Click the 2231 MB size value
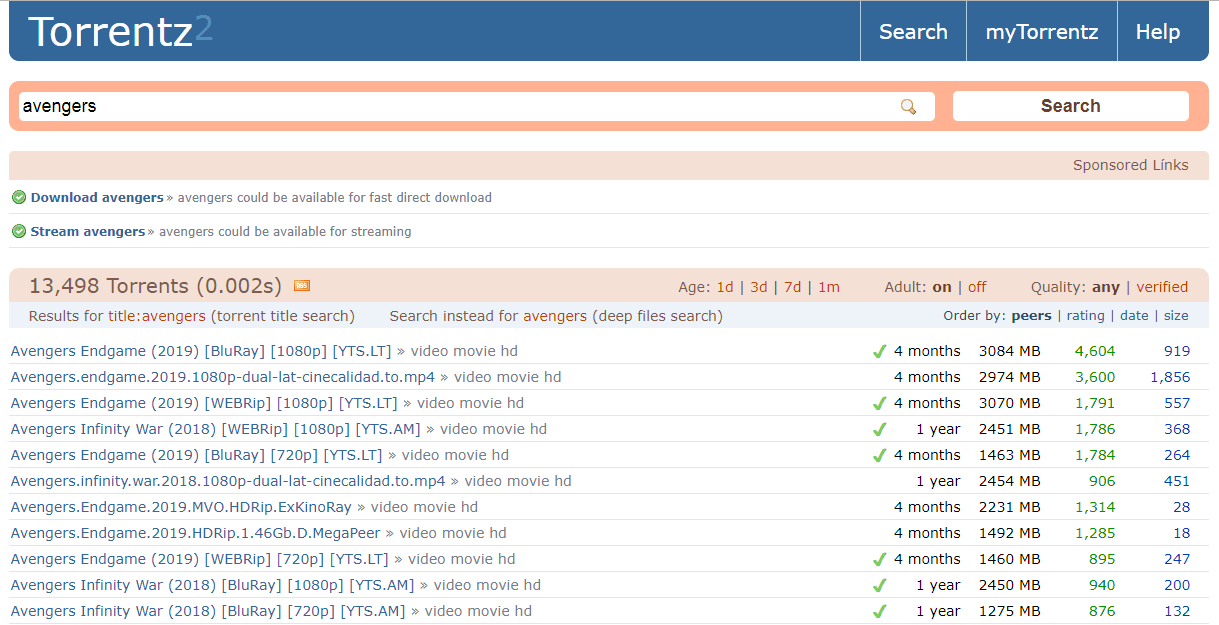 1009,507
